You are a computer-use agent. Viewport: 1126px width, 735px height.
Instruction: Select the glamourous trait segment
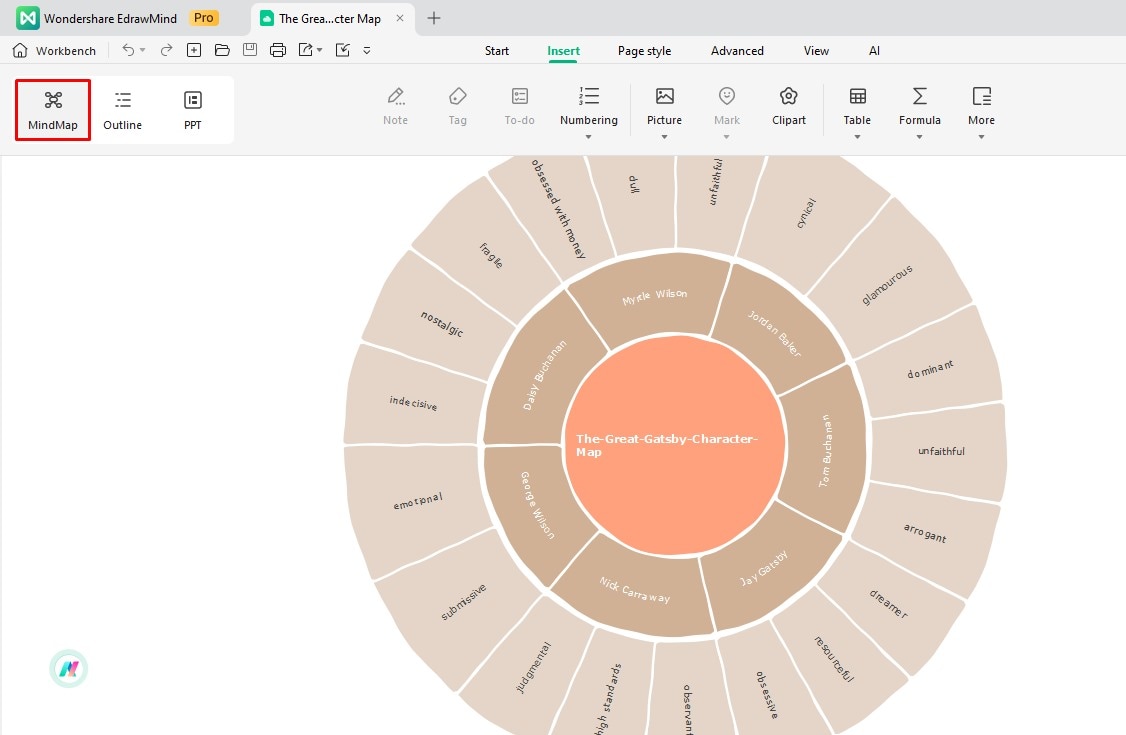point(888,284)
